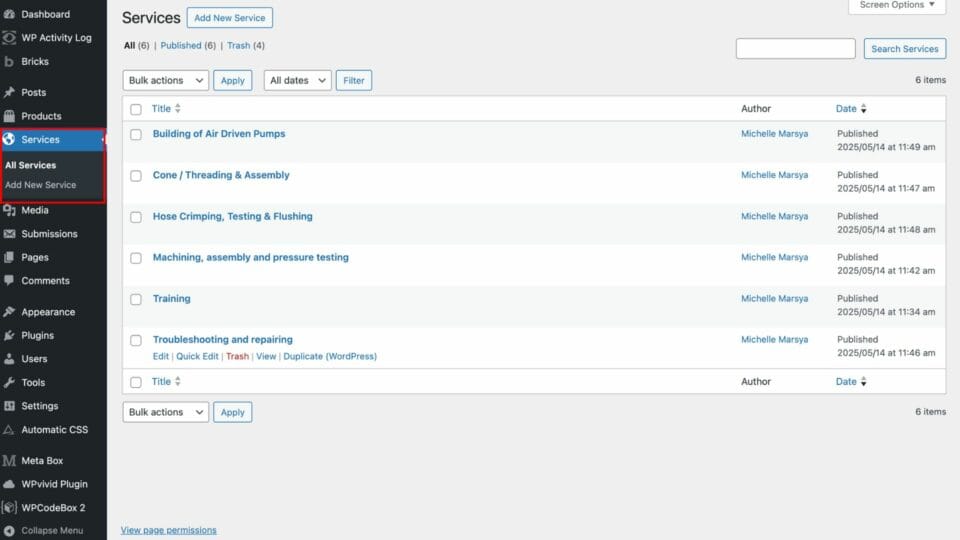Open the Products icon in sidebar
This screenshot has width=960, height=540.
[x=9, y=116]
